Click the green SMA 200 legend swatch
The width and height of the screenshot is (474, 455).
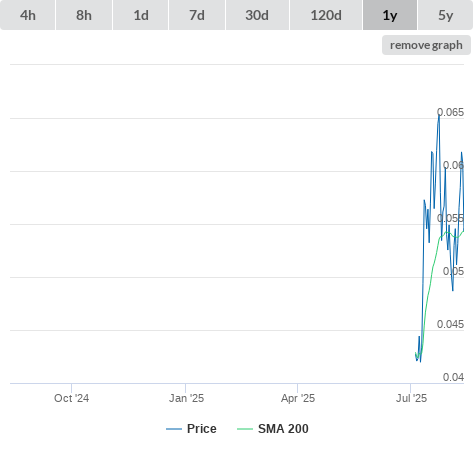[x=245, y=429]
